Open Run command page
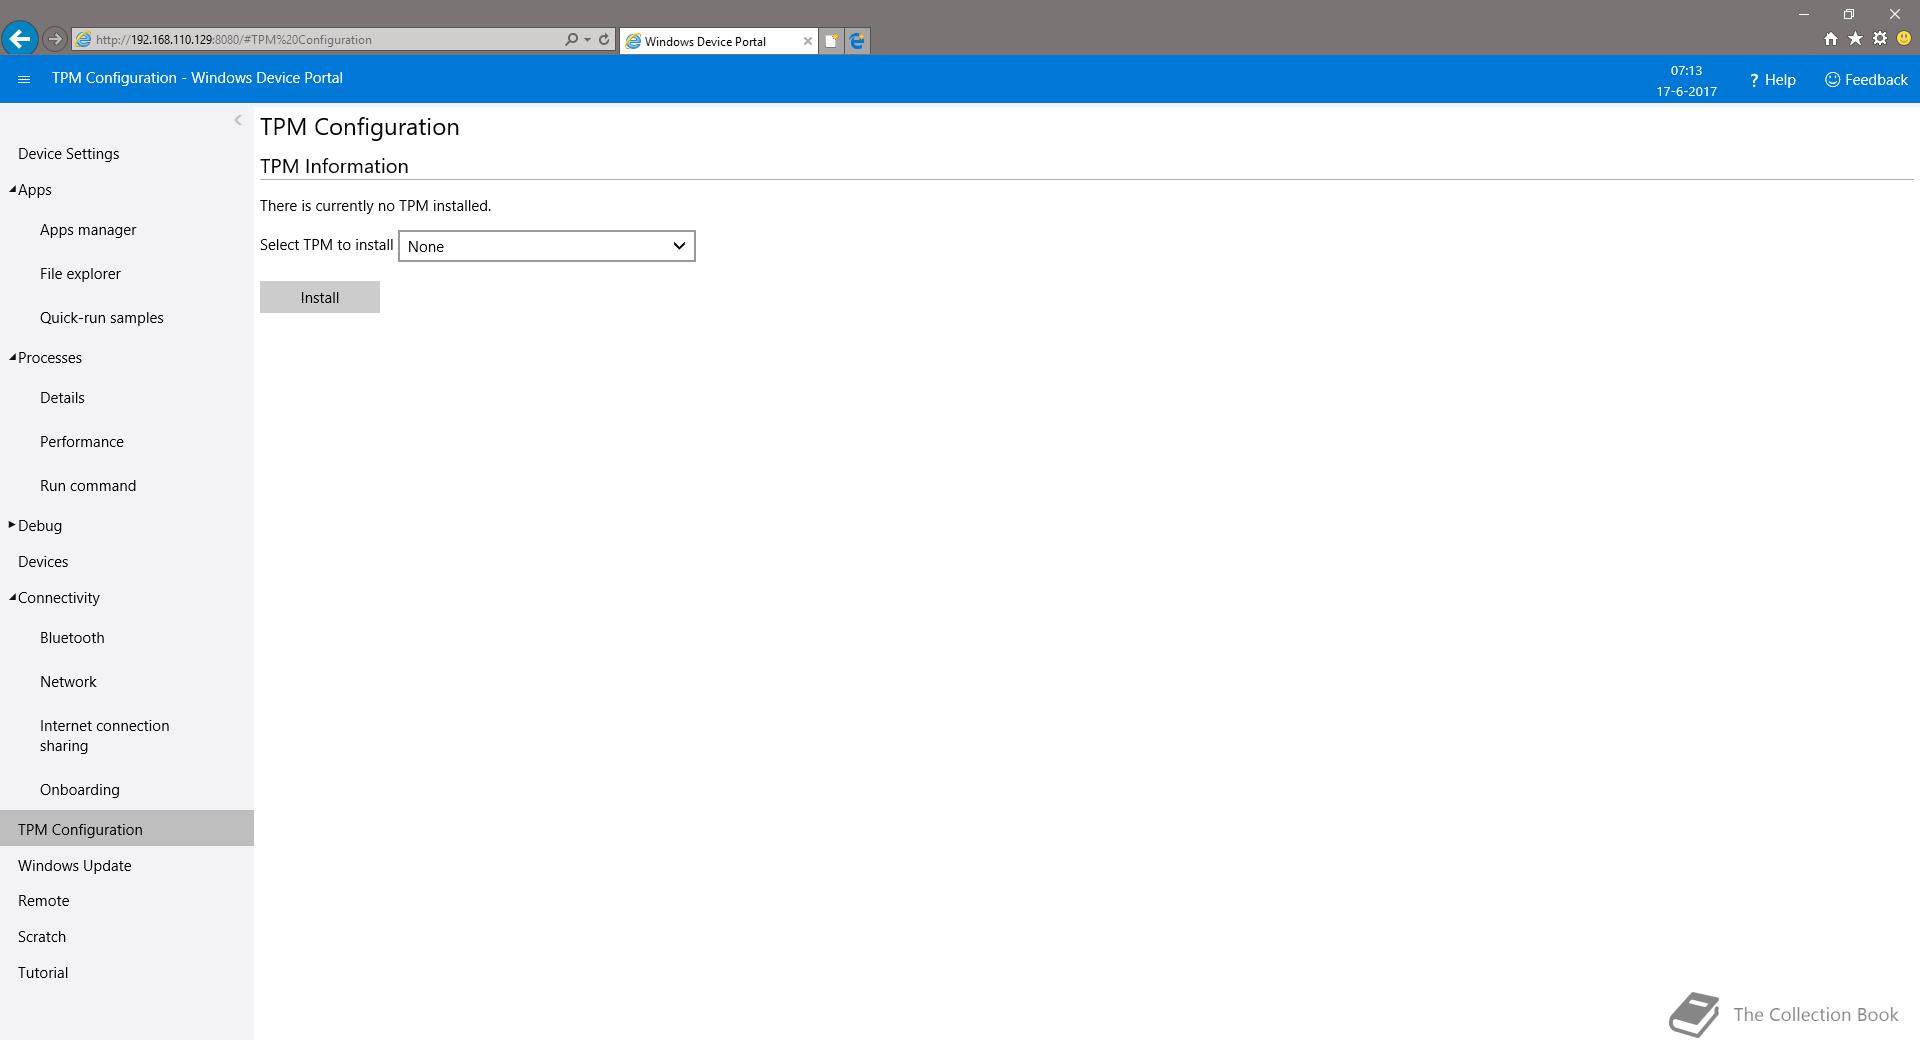 88,486
